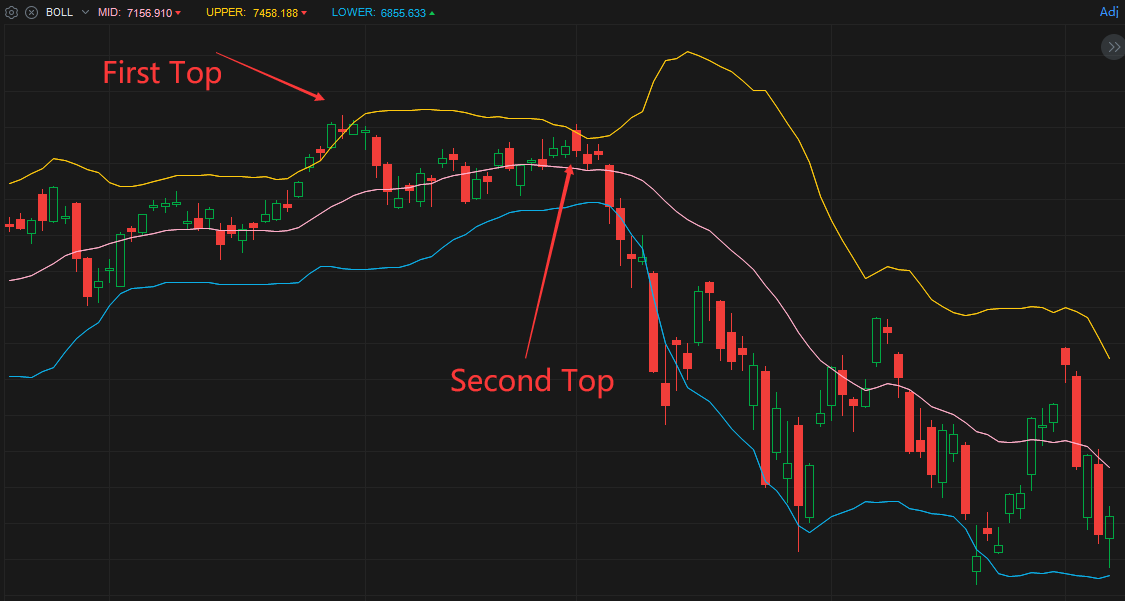Click the Adj link at top right
Screen dimensions: 1125x601
[x=1108, y=12]
